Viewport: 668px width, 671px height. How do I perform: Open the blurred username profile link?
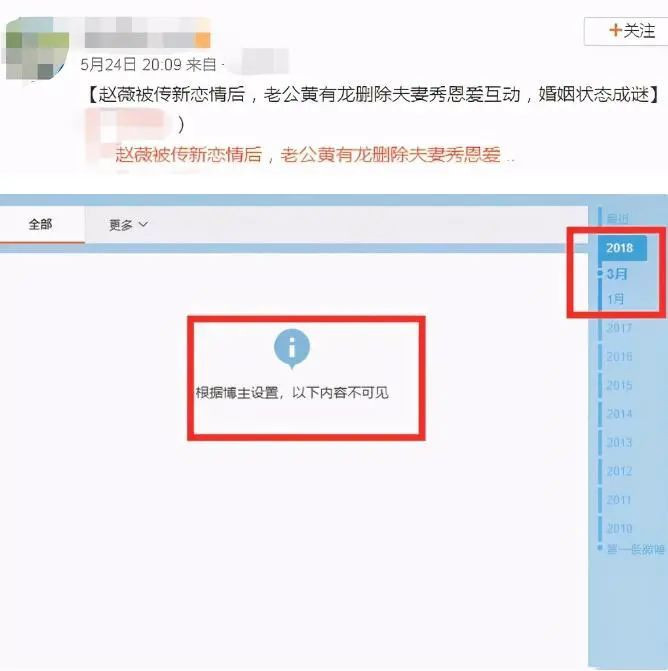tap(147, 33)
